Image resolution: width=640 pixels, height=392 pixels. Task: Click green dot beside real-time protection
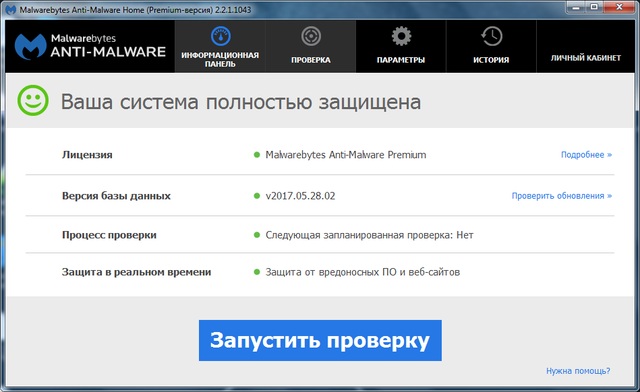[x=257, y=272]
